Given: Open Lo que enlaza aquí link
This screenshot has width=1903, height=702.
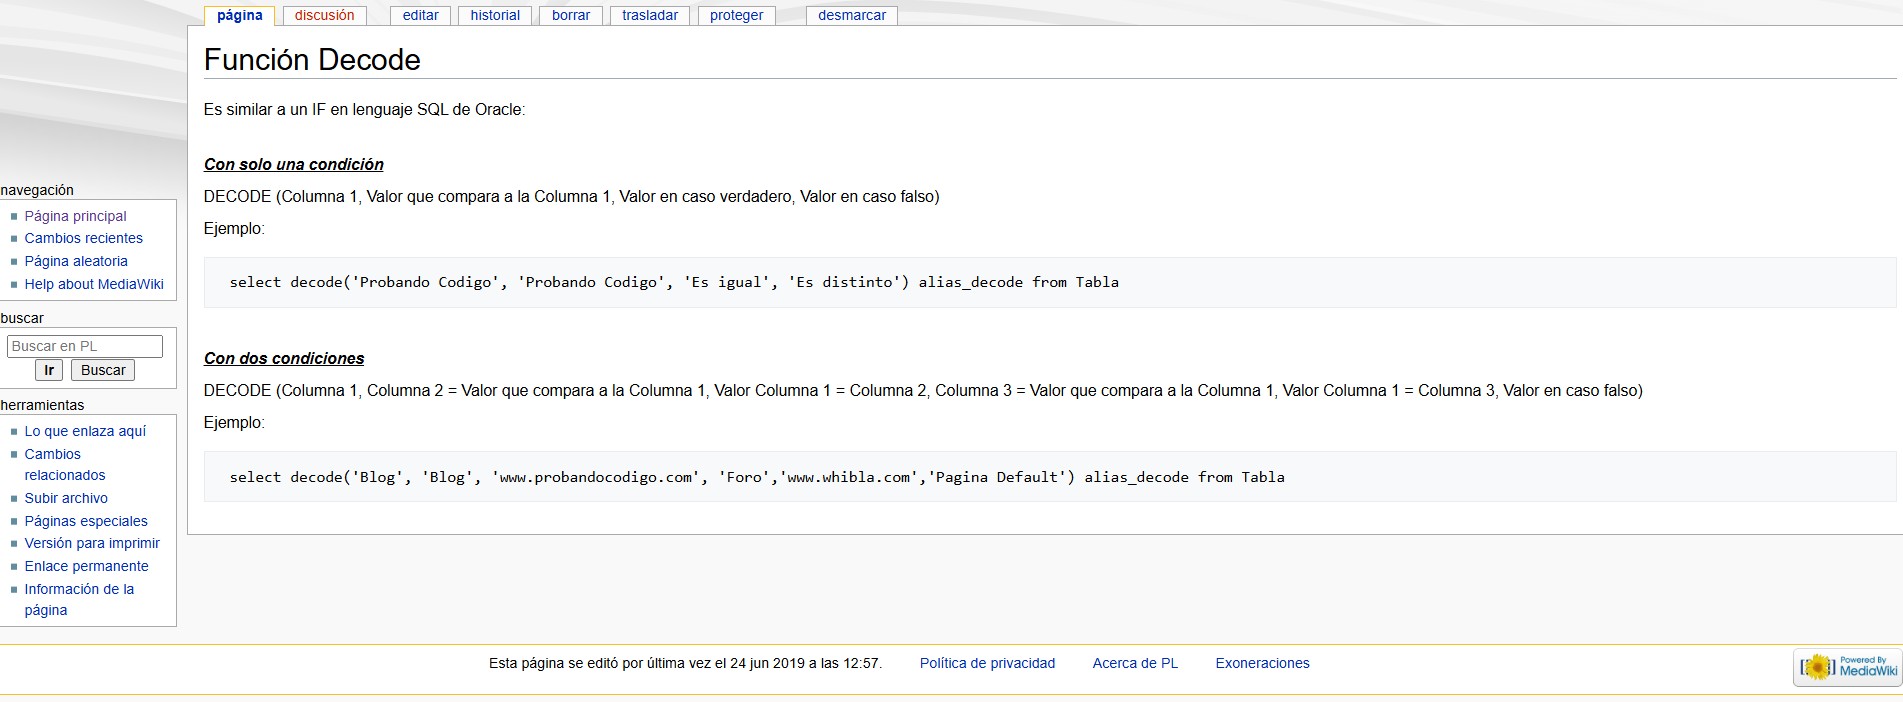Looking at the screenshot, I should tap(85, 431).
